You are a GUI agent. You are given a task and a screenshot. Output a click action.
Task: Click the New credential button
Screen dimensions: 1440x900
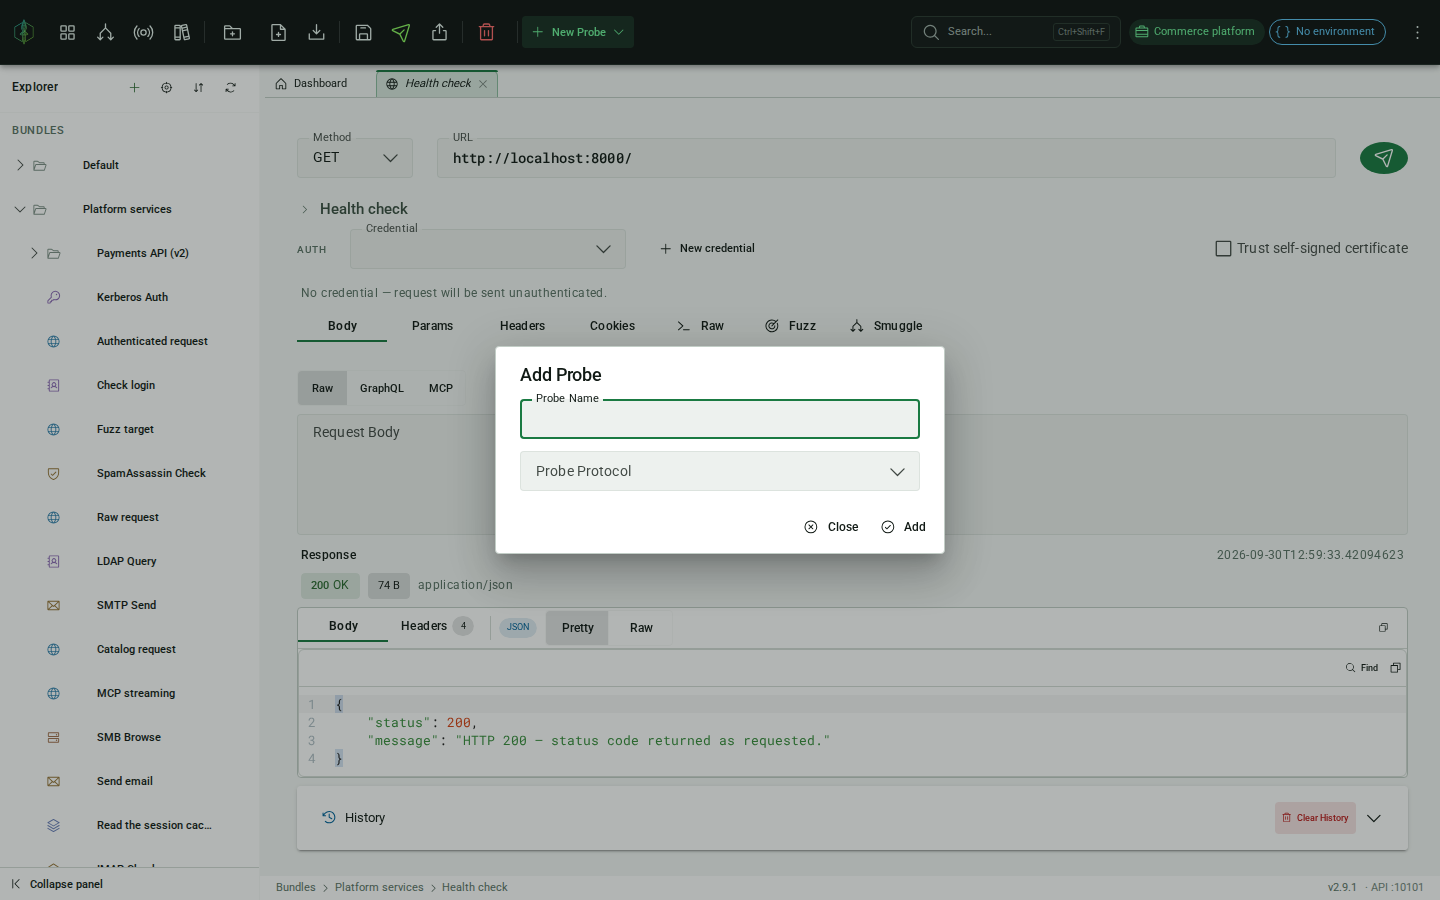(707, 248)
